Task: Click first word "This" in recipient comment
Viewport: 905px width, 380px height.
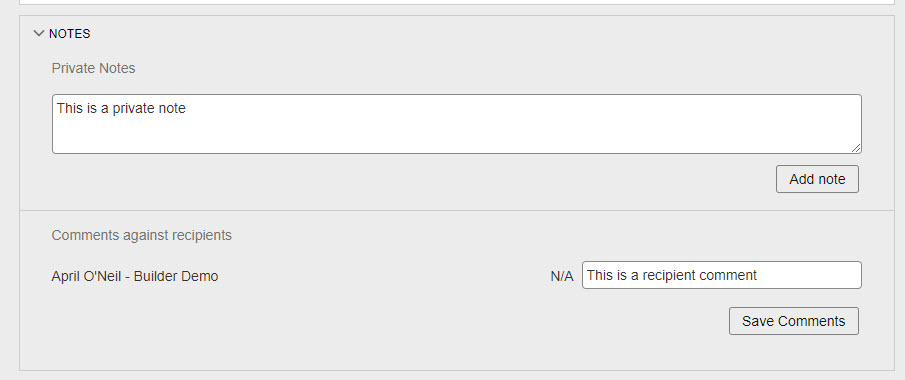Action: 600,275
